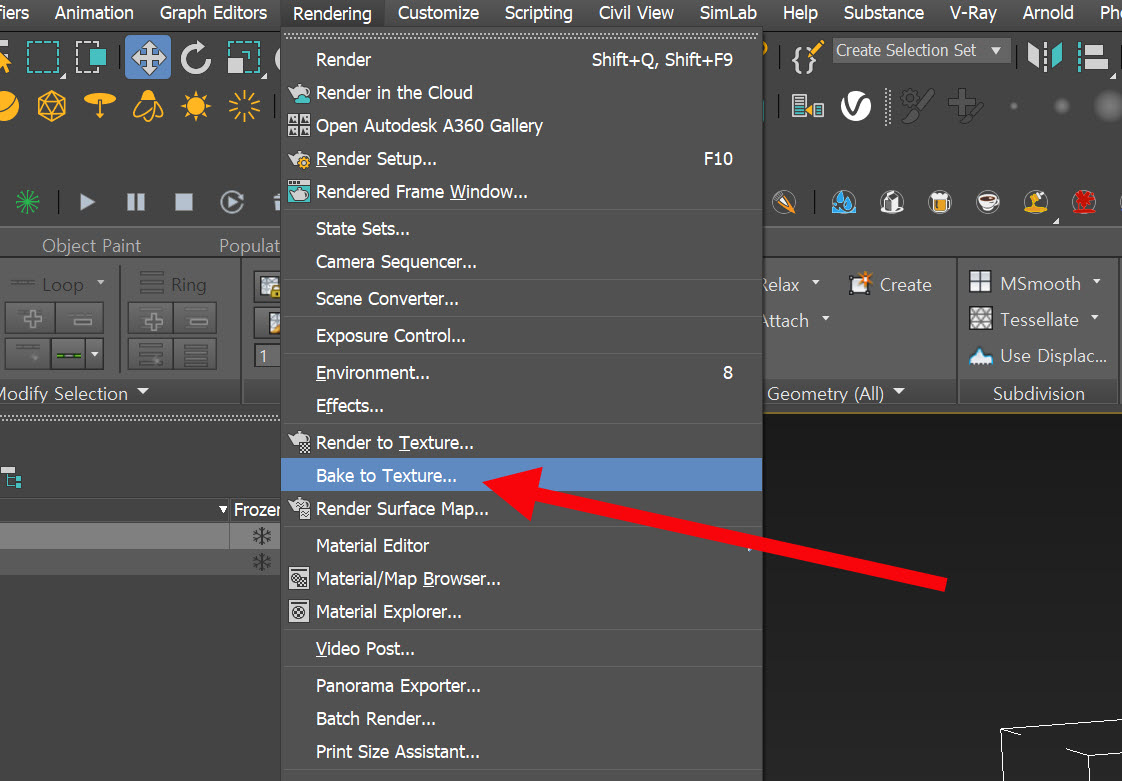
Task: Click the coffee cup preset icon
Action: coord(987,202)
